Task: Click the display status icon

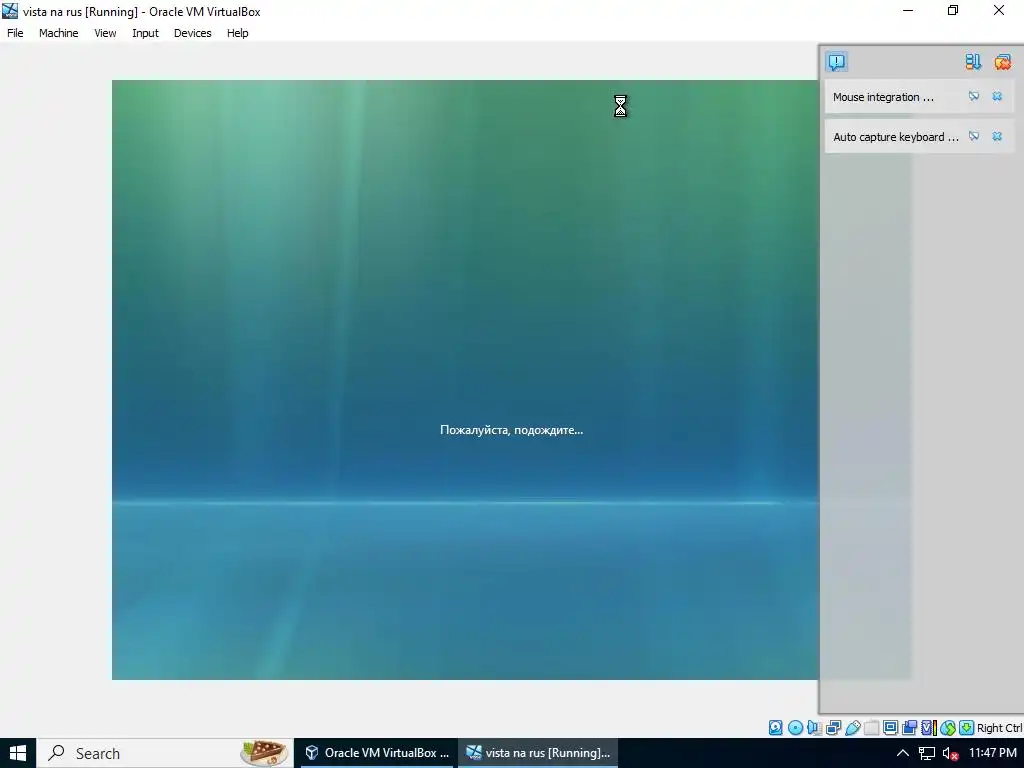Action: pyautogui.click(x=890, y=728)
